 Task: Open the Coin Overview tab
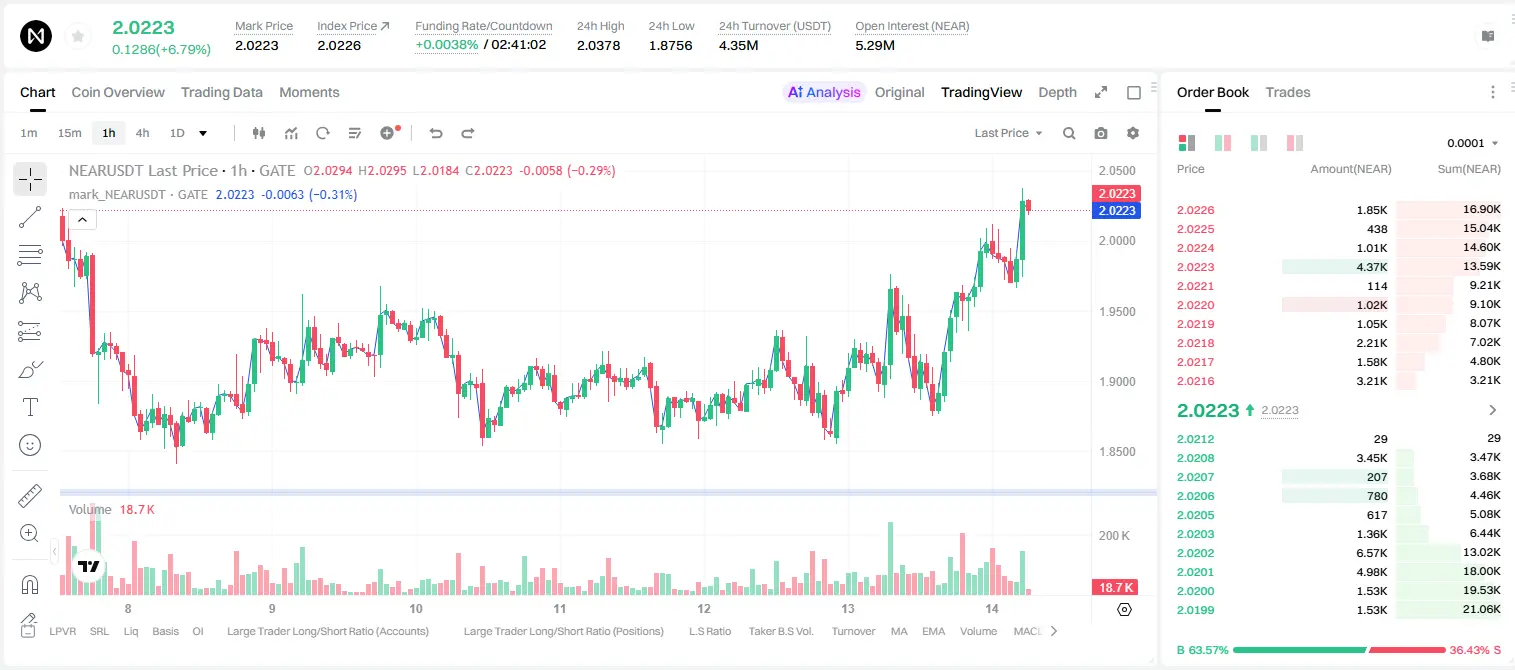[118, 92]
